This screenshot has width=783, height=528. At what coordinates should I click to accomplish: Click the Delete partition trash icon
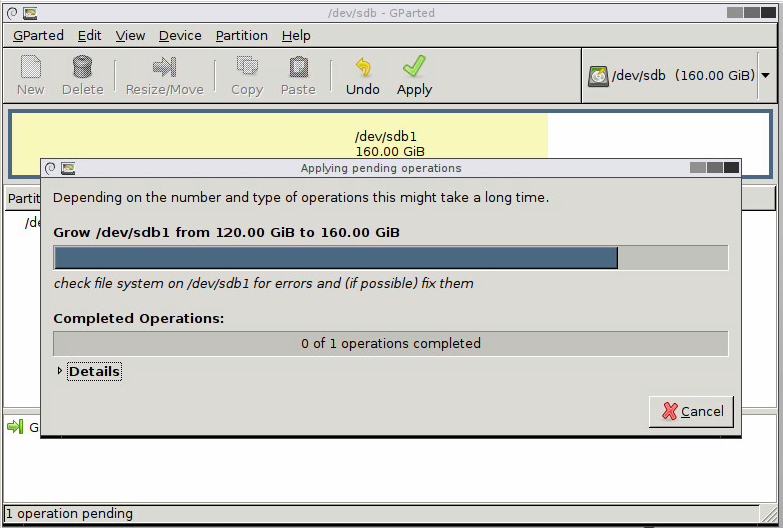[82, 68]
